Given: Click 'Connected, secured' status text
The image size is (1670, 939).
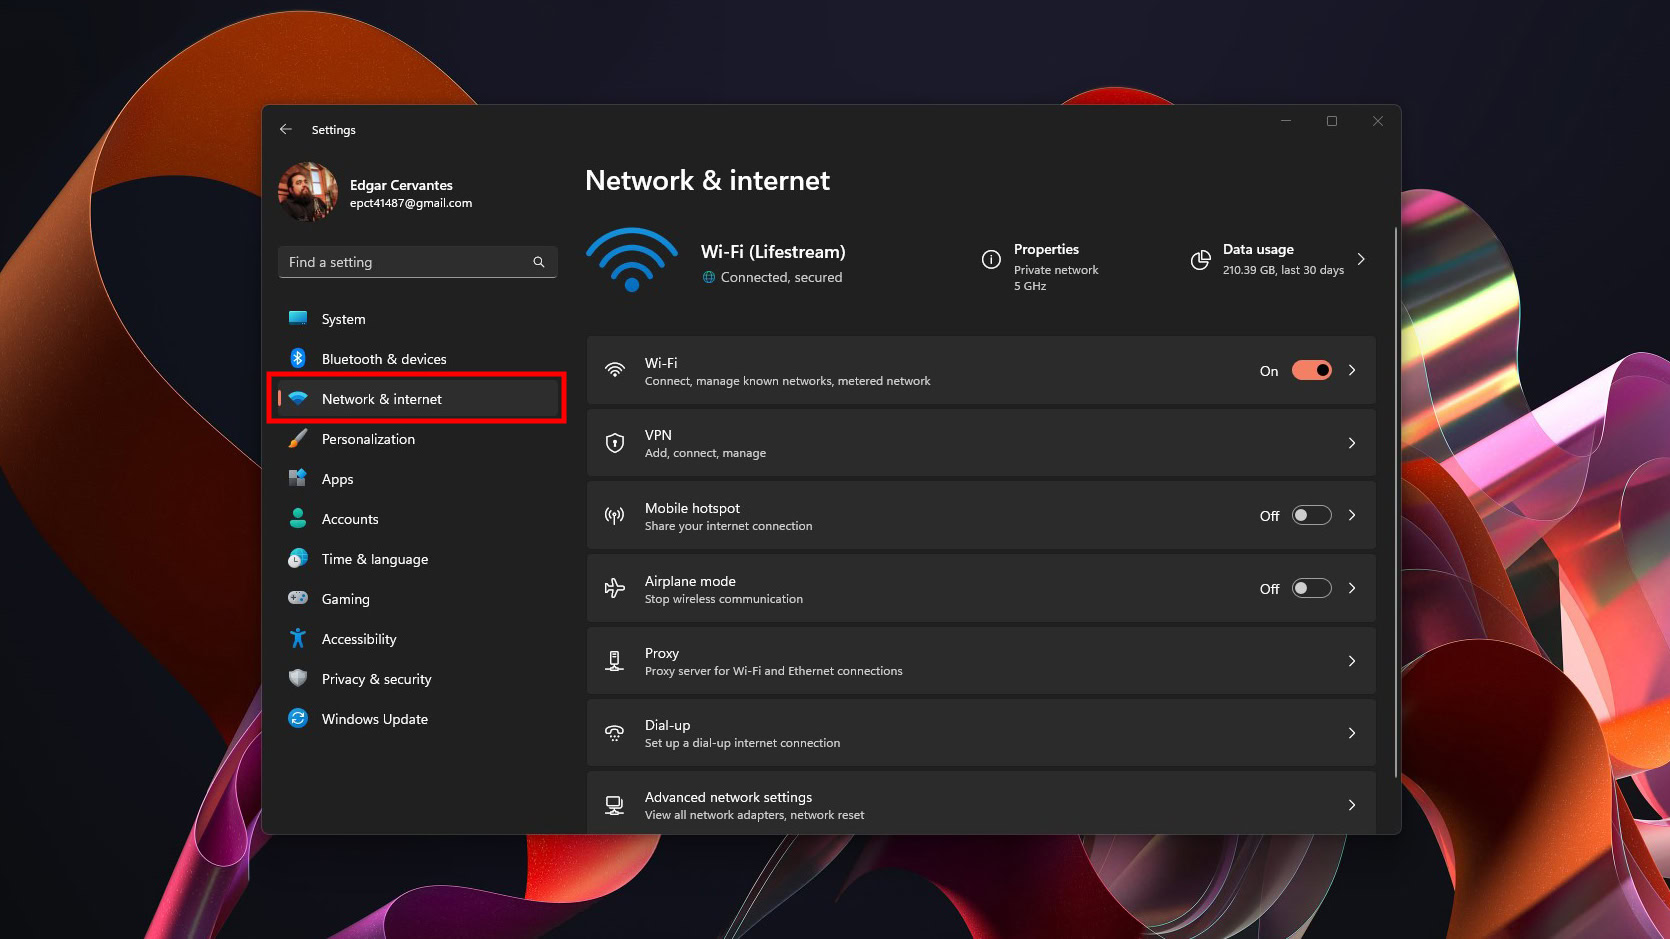Looking at the screenshot, I should (781, 278).
